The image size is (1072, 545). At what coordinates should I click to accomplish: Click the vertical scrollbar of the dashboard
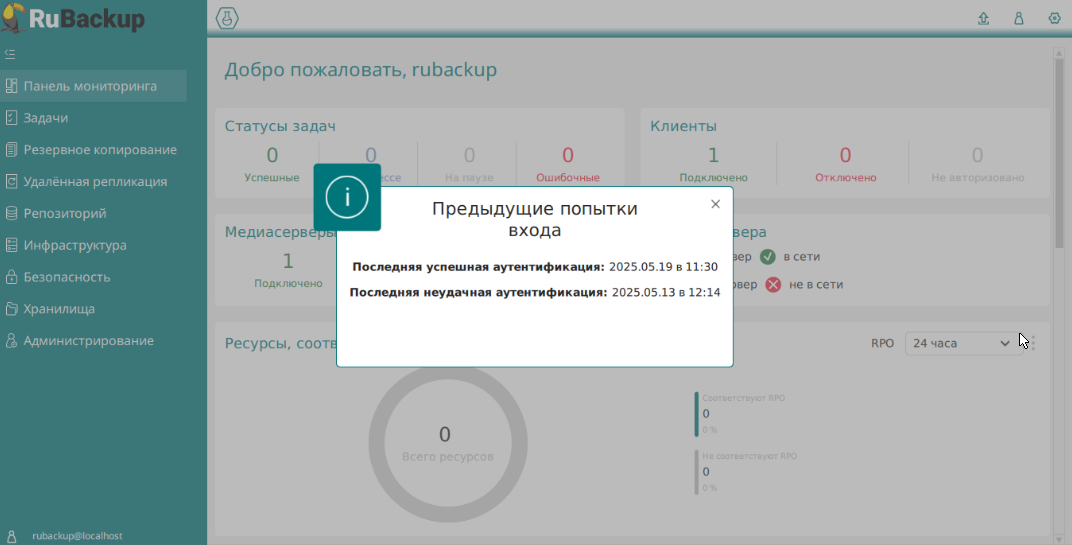tap(1059, 150)
